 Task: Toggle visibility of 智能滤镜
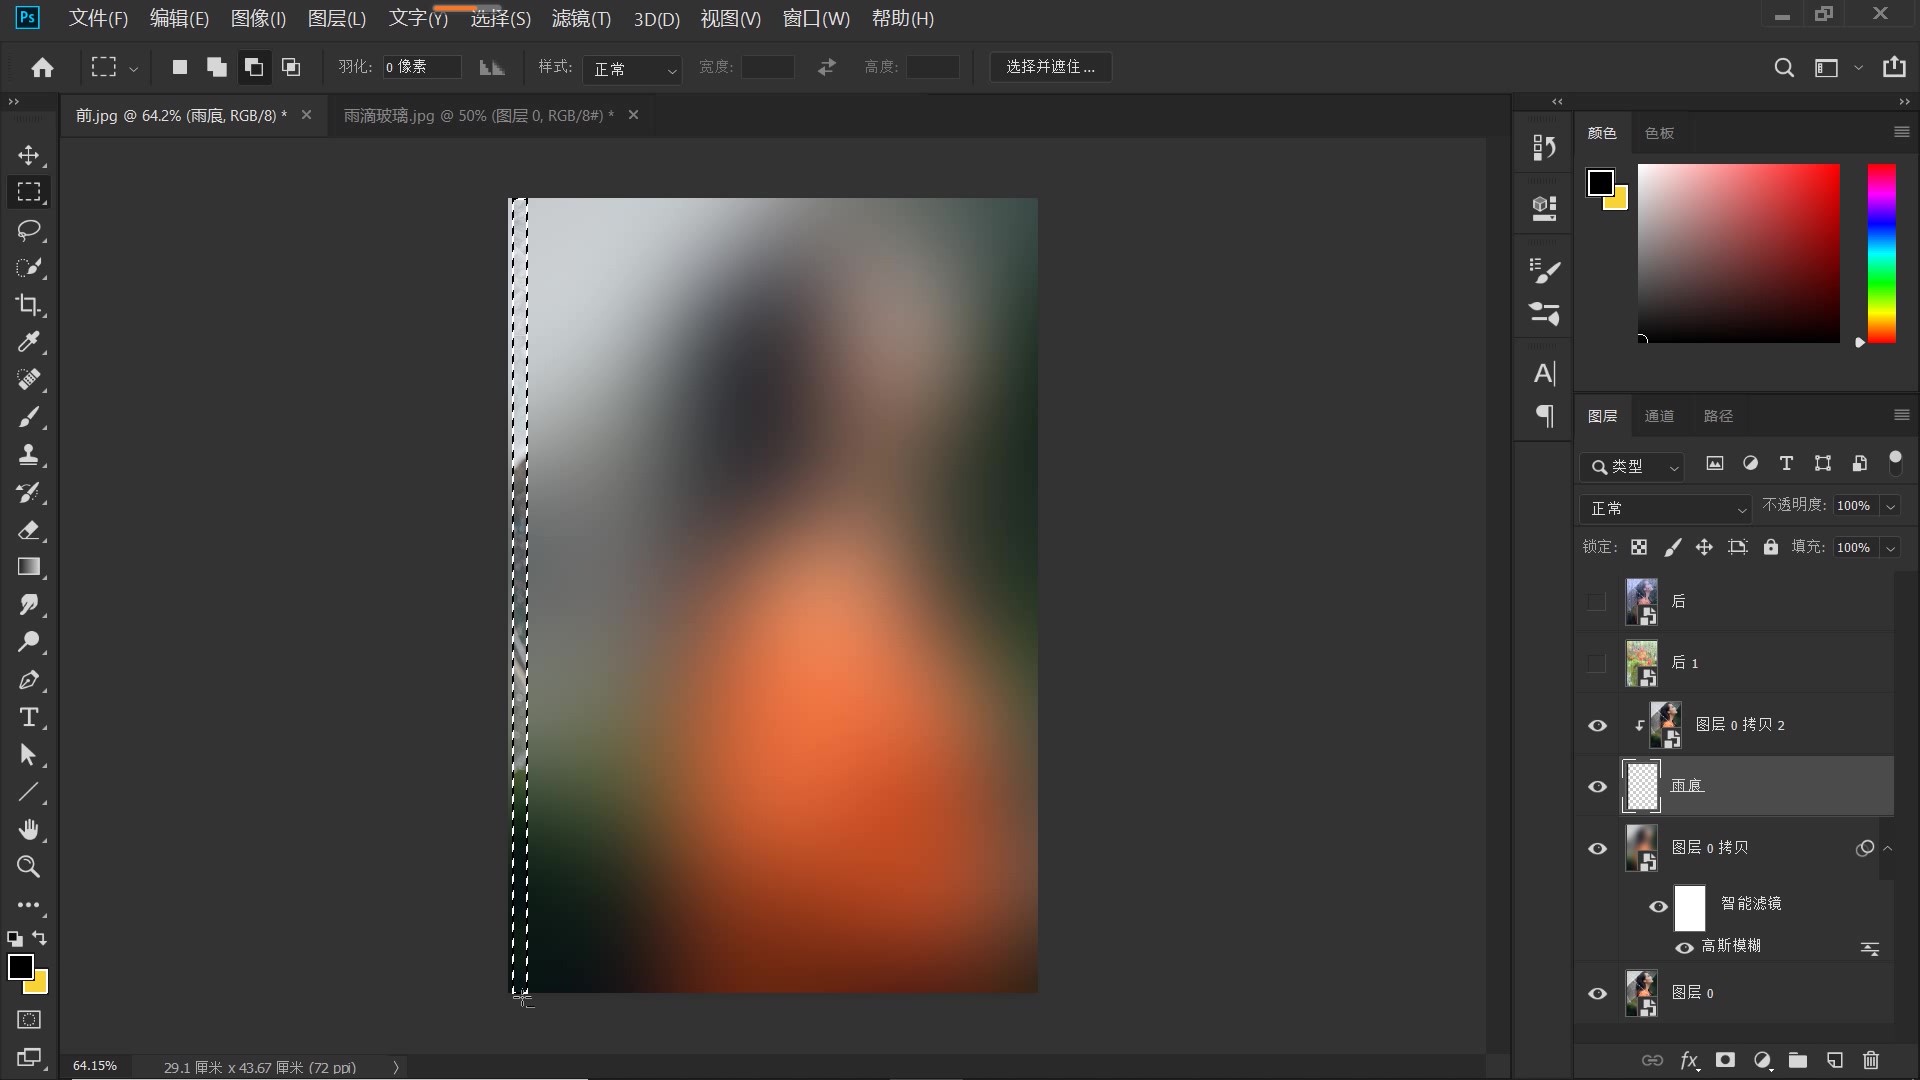[x=1658, y=906]
